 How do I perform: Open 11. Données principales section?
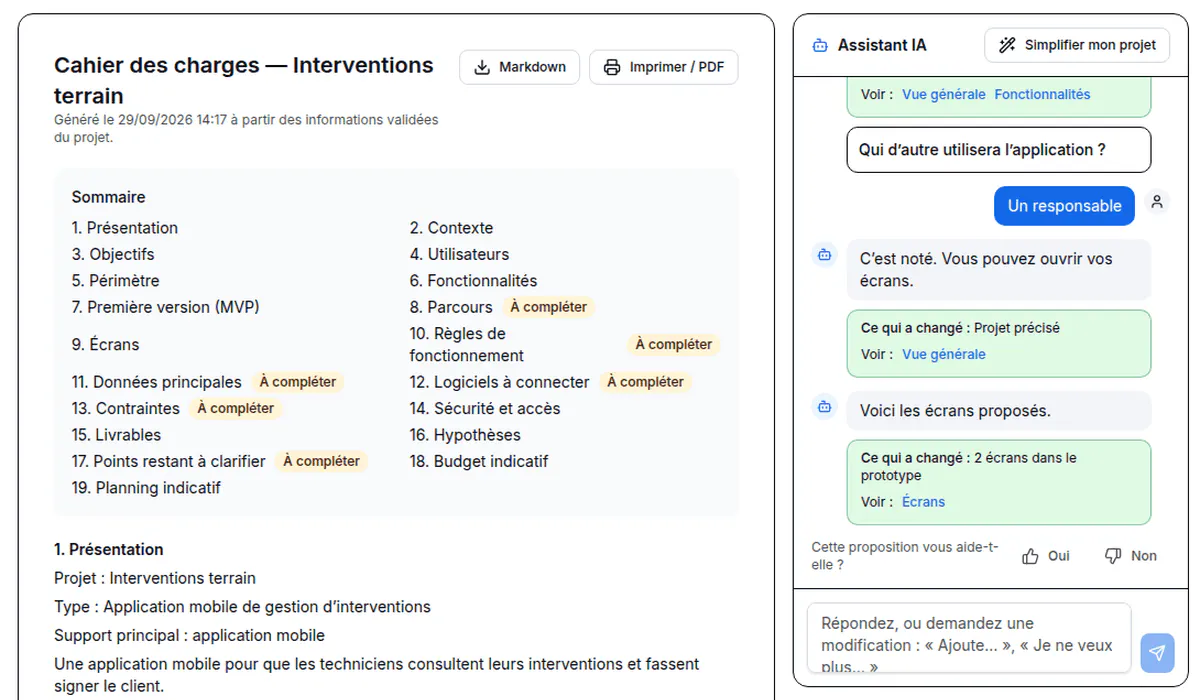pyautogui.click(x=157, y=382)
